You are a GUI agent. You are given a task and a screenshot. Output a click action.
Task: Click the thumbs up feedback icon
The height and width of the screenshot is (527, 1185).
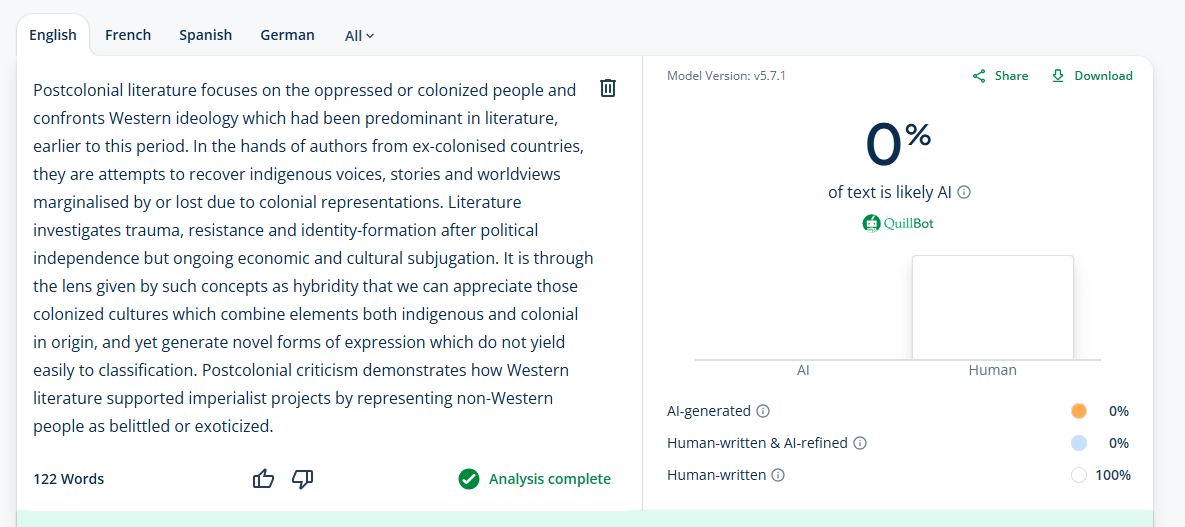point(264,479)
